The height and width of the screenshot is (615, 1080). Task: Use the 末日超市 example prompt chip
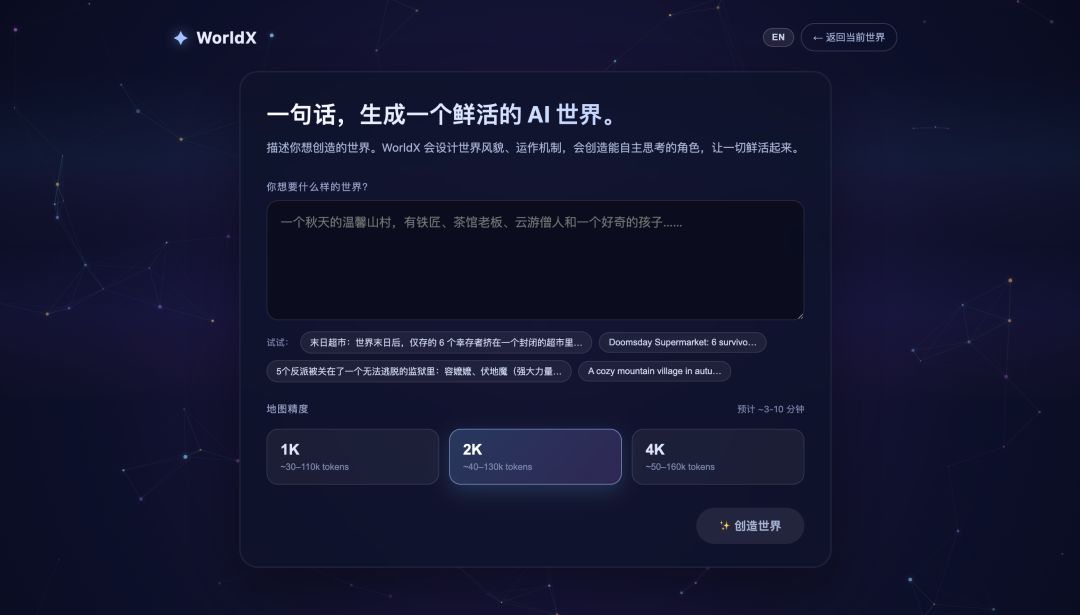click(x=446, y=342)
